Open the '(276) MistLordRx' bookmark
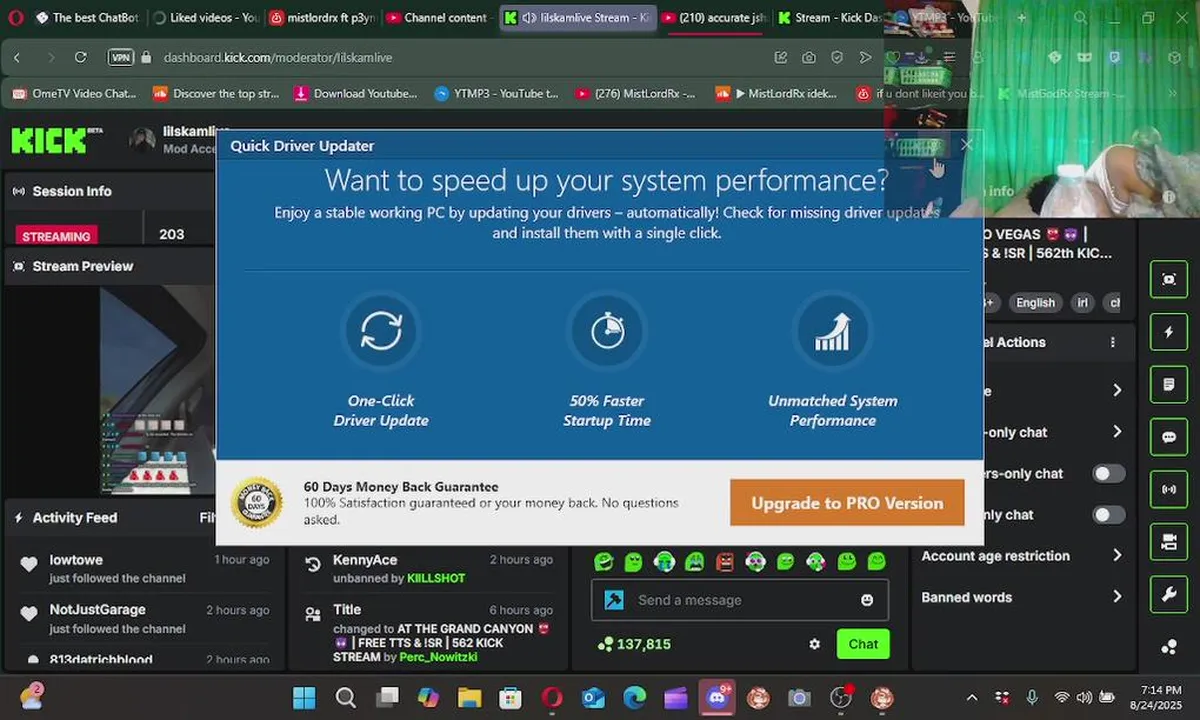The height and width of the screenshot is (720, 1200). (x=636, y=94)
